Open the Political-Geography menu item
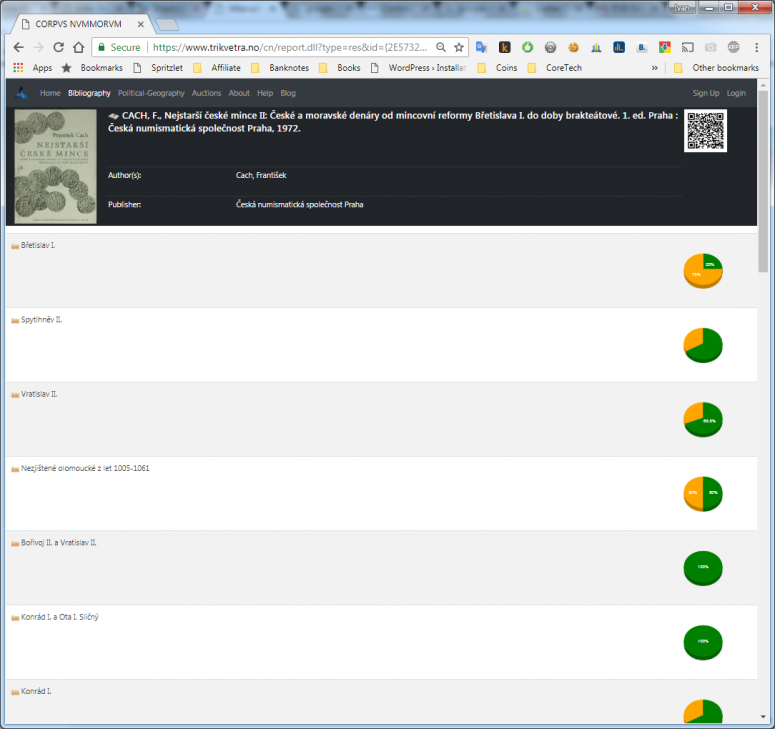The width and height of the screenshot is (775, 729). coord(151,93)
